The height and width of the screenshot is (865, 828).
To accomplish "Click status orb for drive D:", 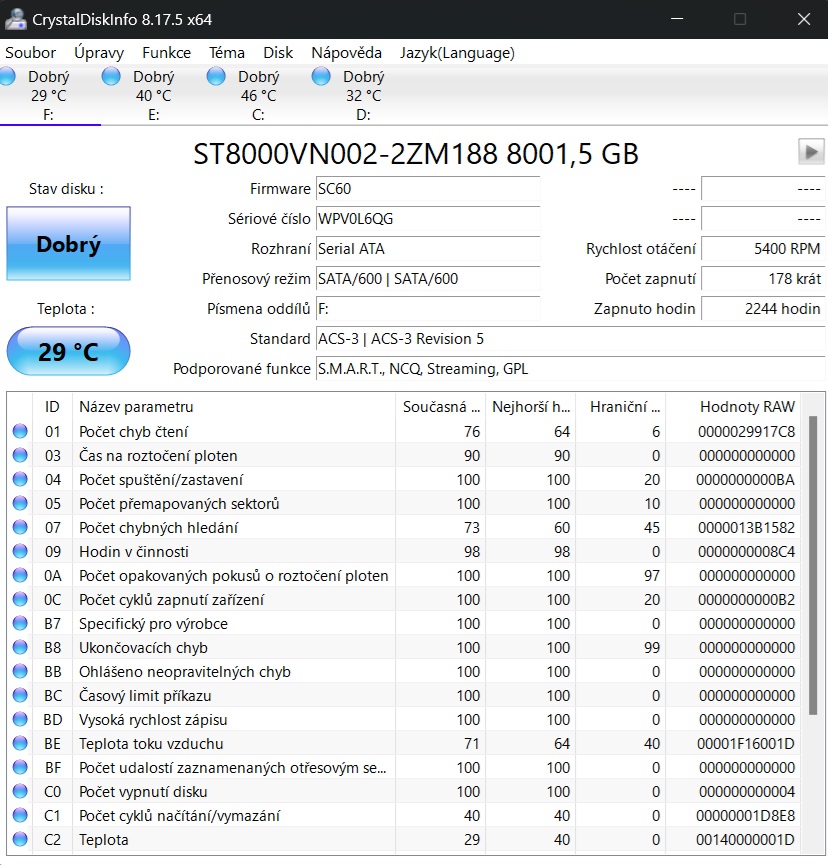I will pos(321,77).
